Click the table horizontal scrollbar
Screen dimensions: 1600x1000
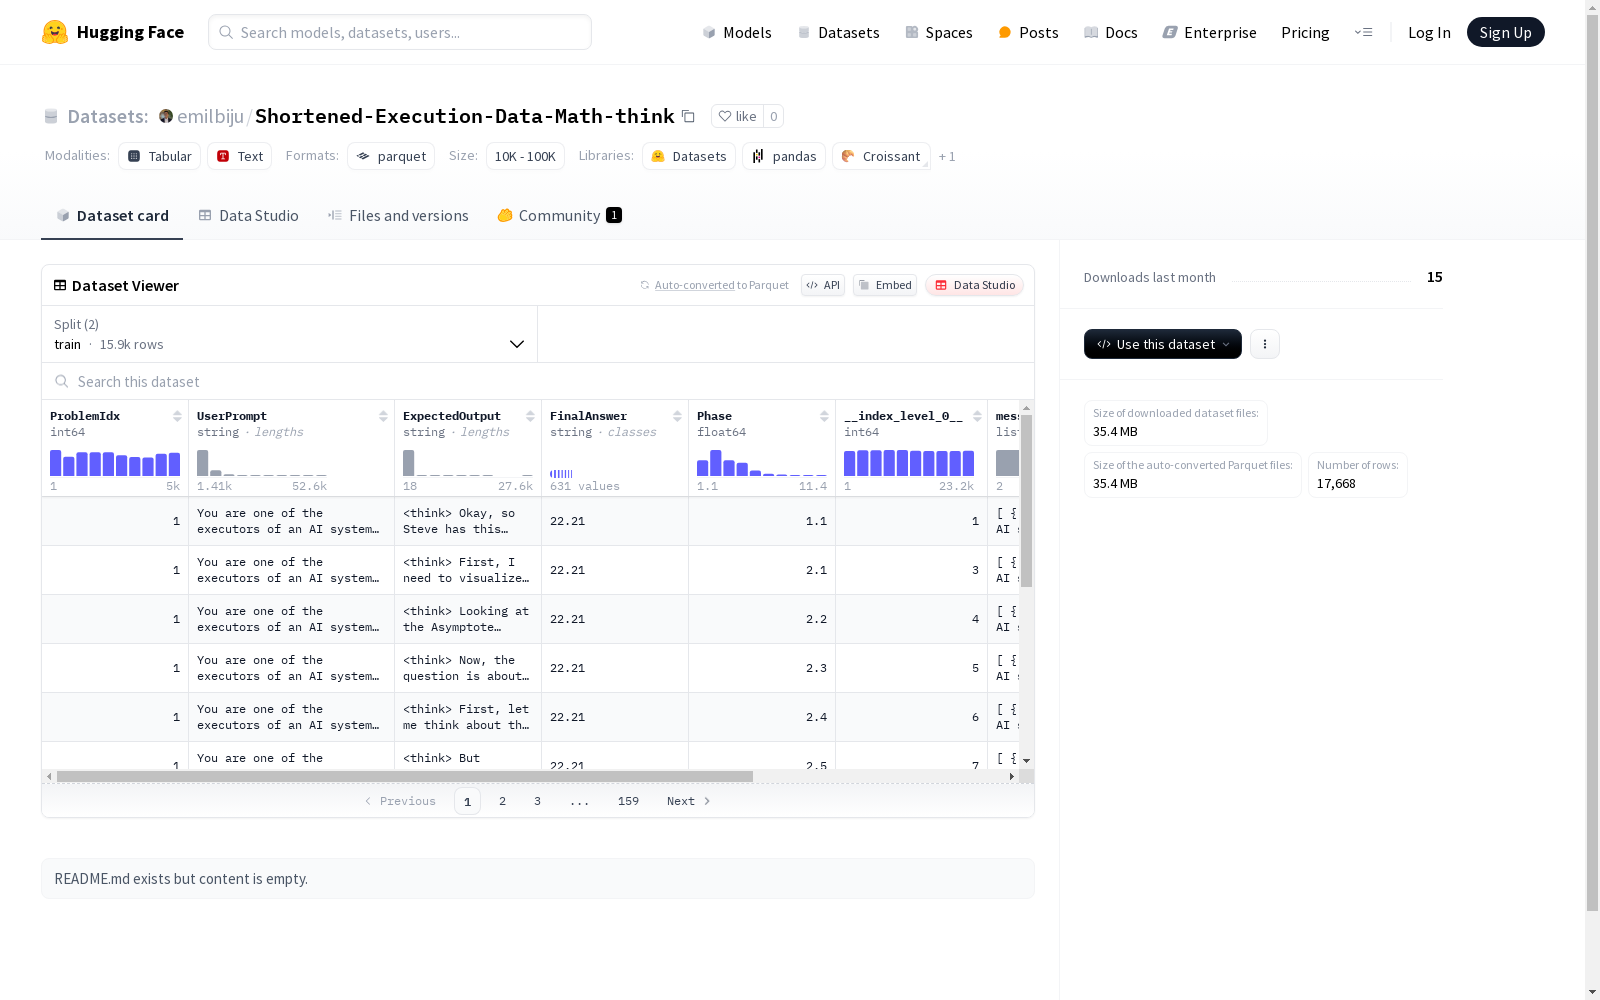pos(405,776)
